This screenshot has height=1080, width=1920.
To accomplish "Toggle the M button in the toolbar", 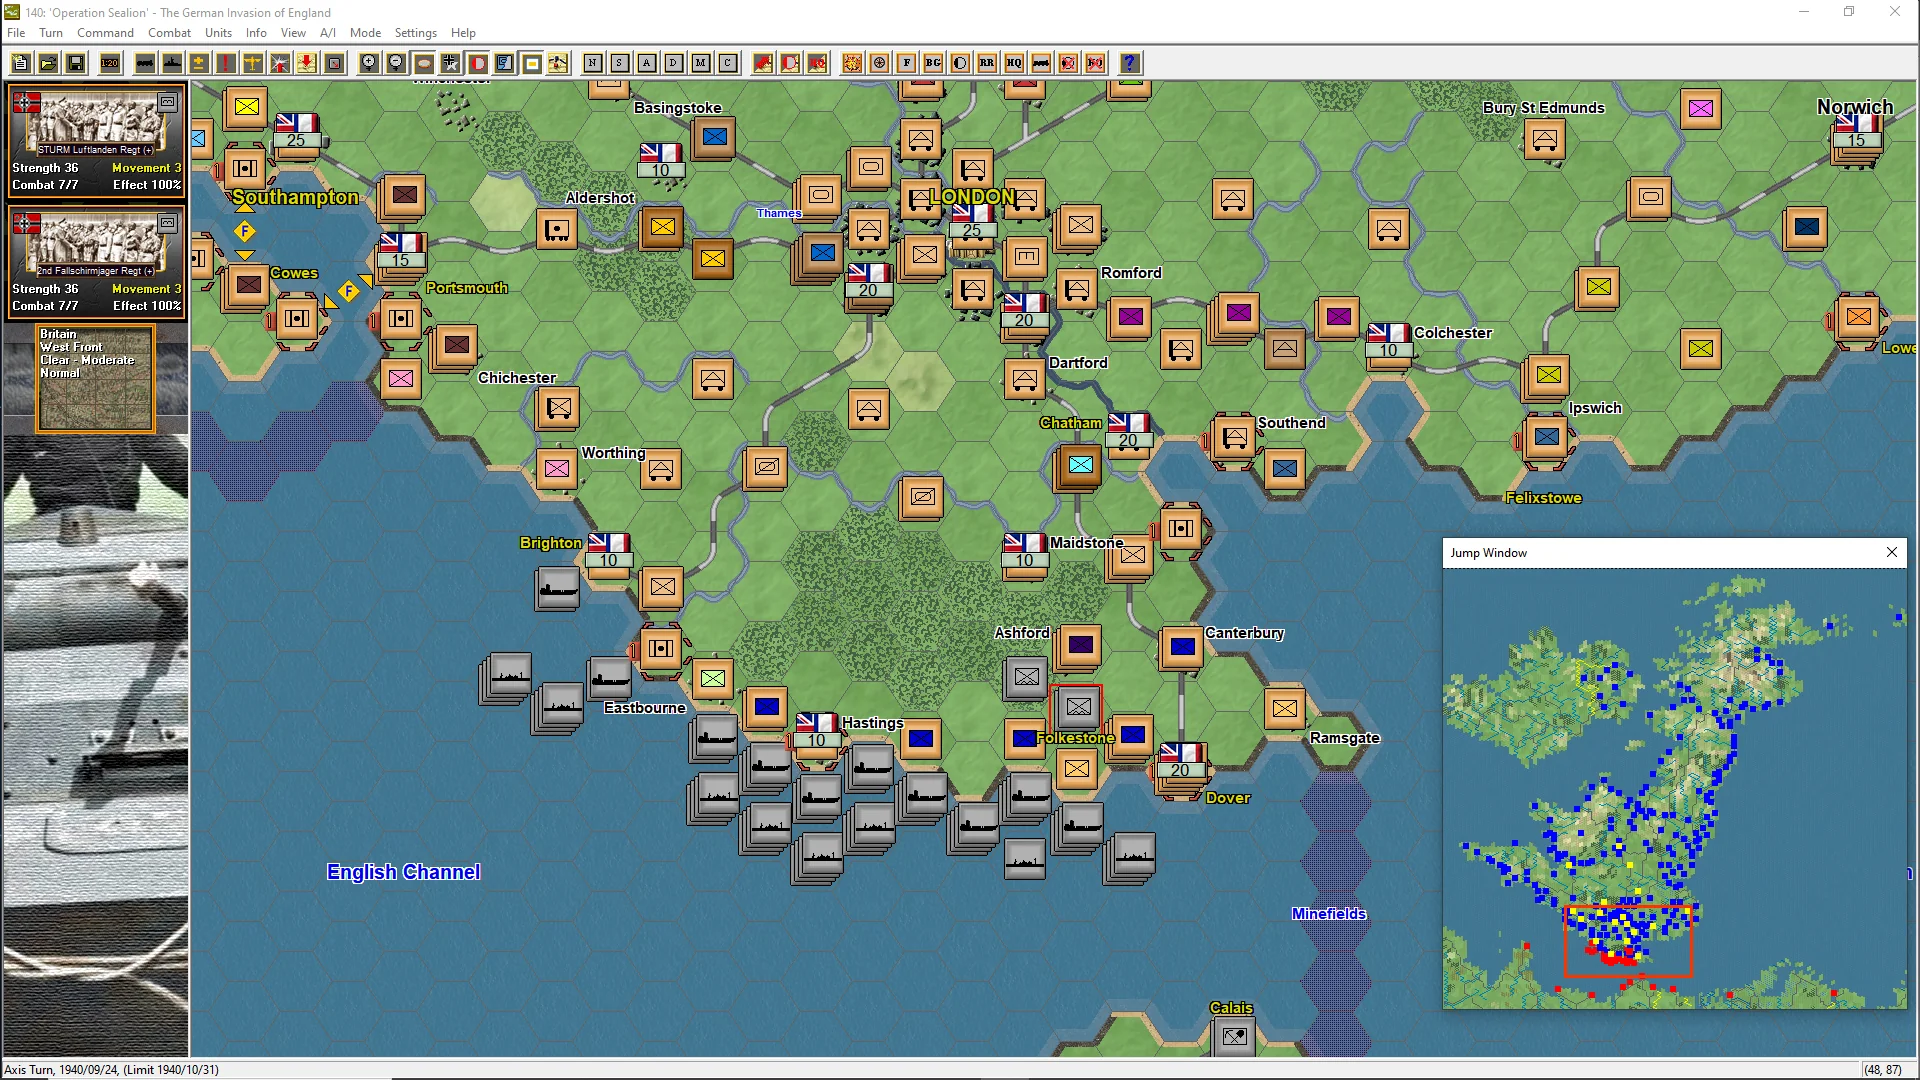I will [701, 63].
